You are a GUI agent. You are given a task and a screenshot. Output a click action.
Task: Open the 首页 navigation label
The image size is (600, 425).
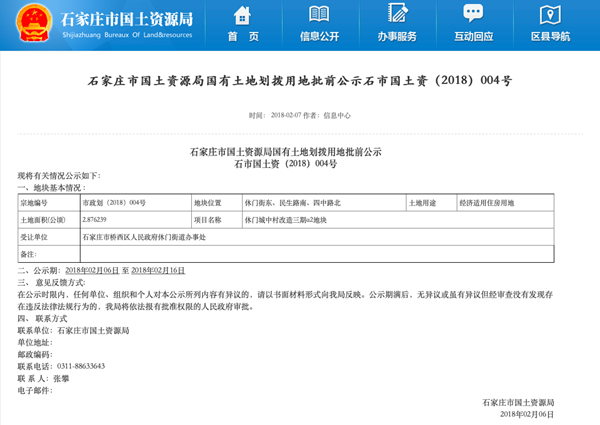243,36
